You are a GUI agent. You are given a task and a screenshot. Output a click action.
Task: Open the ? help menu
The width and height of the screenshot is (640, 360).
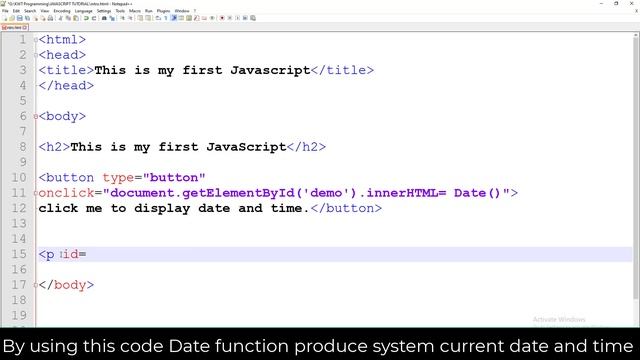tap(195, 11)
